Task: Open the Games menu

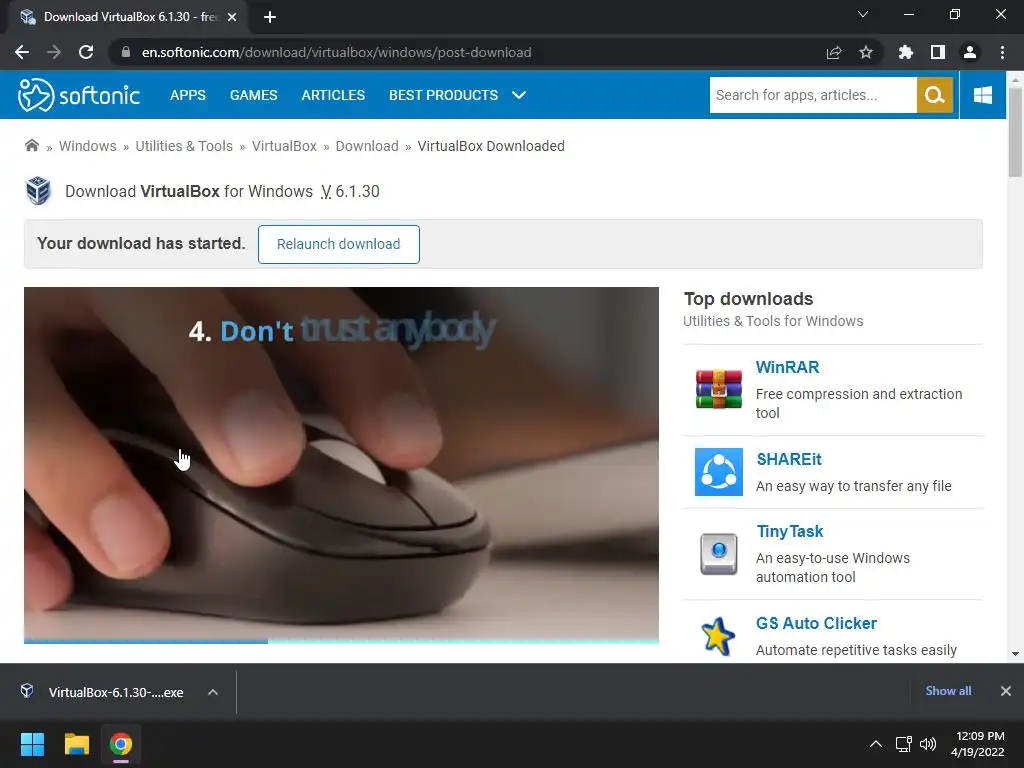Action: click(253, 95)
